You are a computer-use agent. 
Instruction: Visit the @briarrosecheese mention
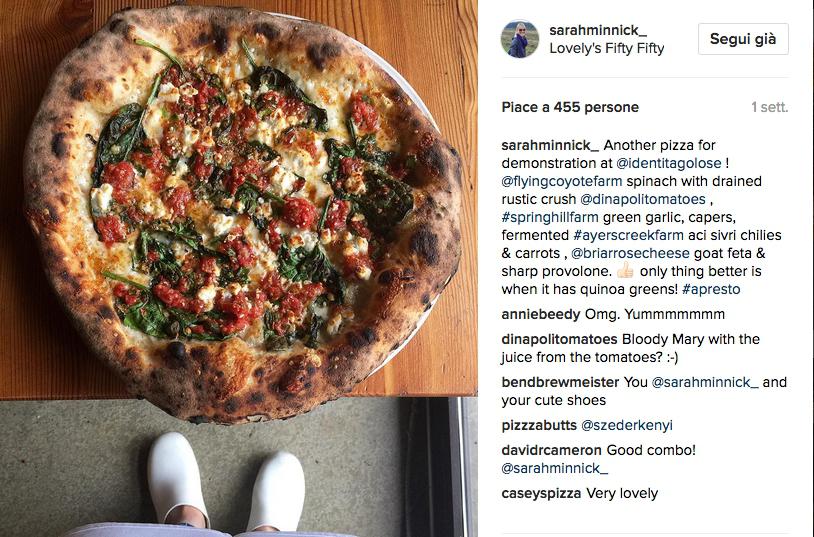pyautogui.click(x=630, y=253)
